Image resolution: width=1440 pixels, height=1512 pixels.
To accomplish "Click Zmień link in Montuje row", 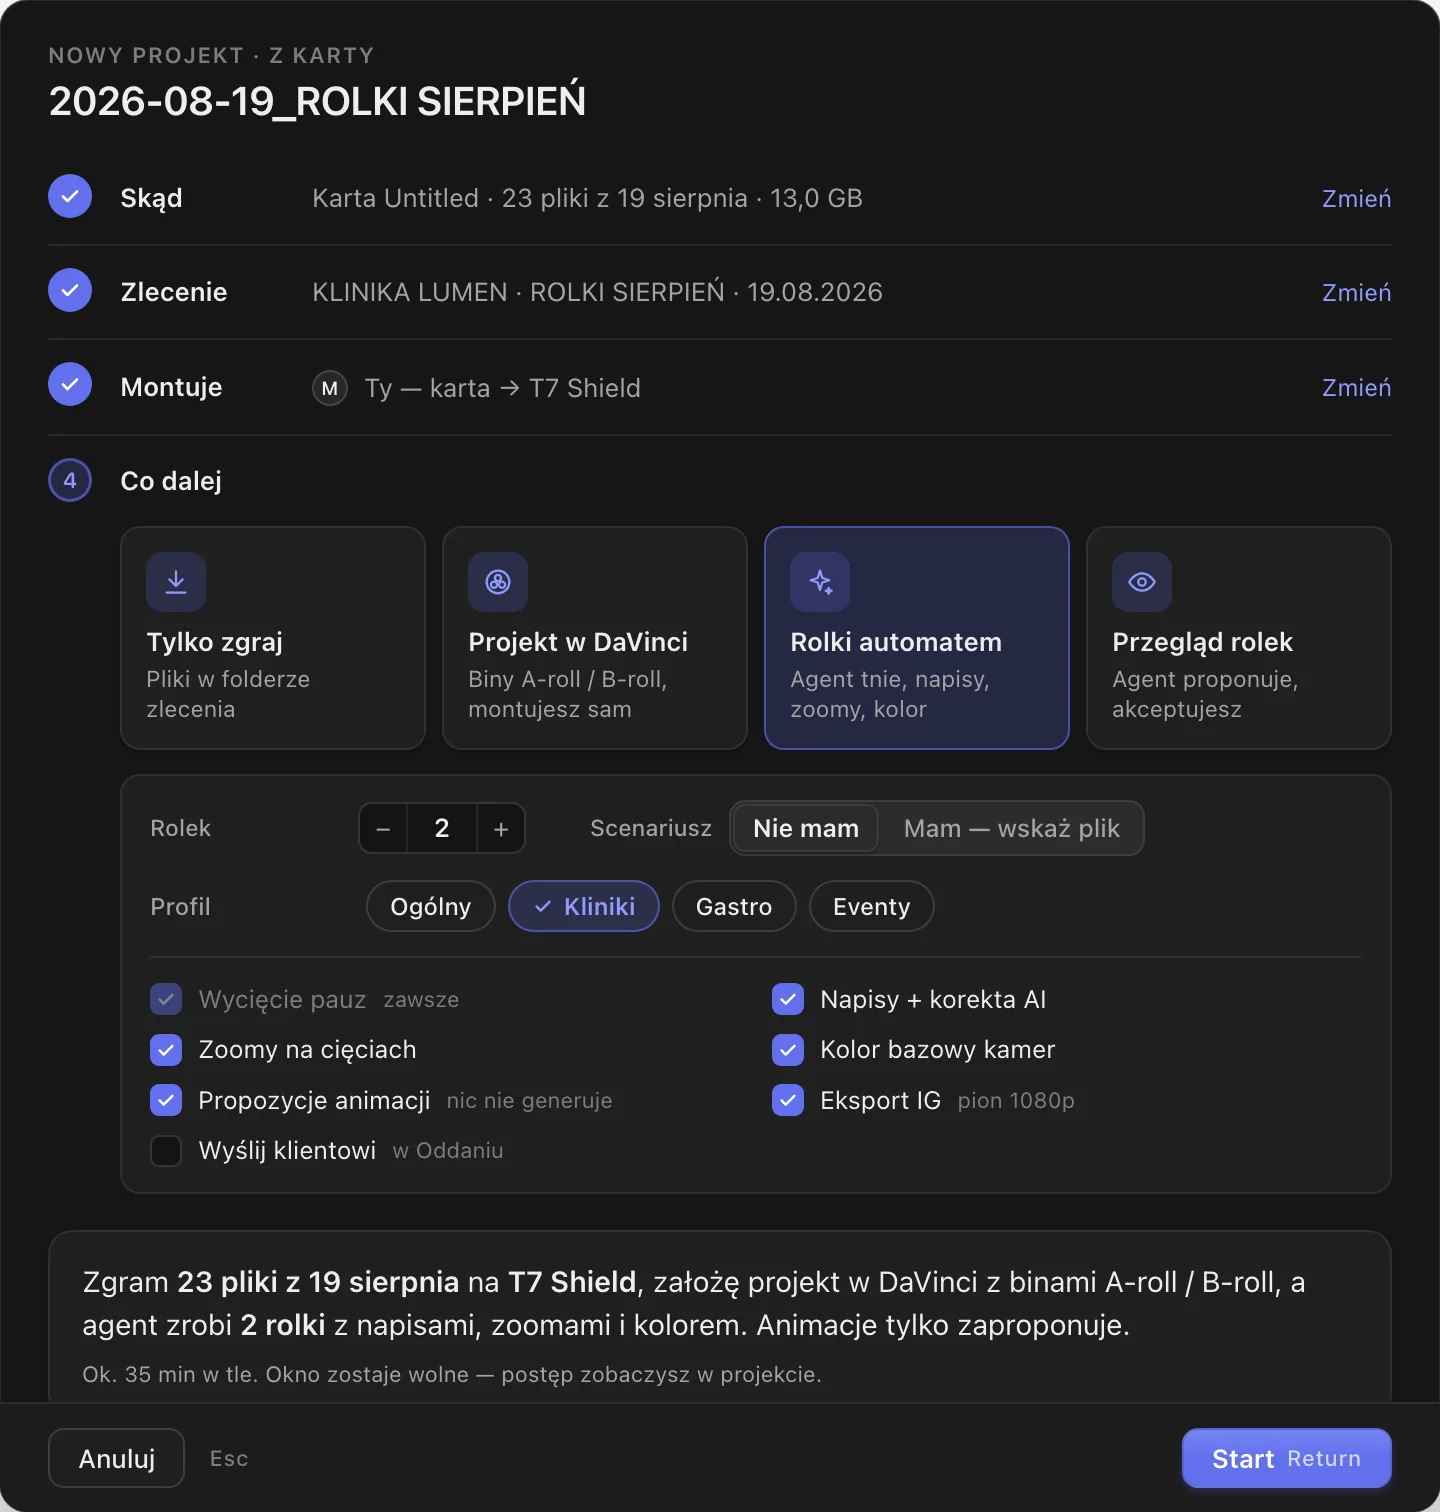I will pyautogui.click(x=1356, y=387).
